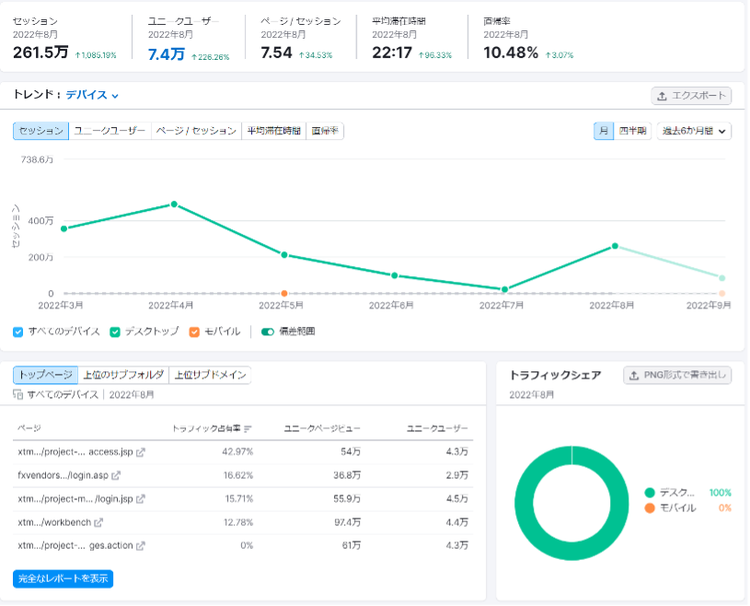Click the 2022年8月 data point on chart

[615, 246]
